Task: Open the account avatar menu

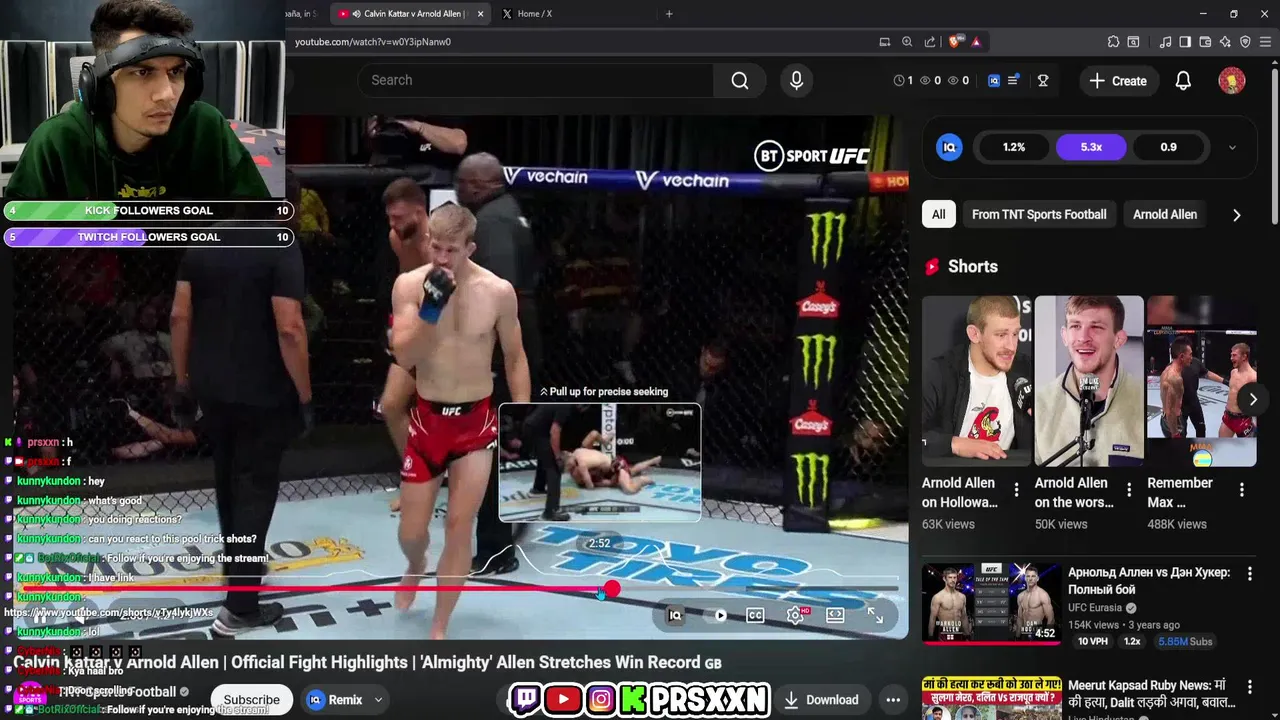Action: coord(1232,81)
